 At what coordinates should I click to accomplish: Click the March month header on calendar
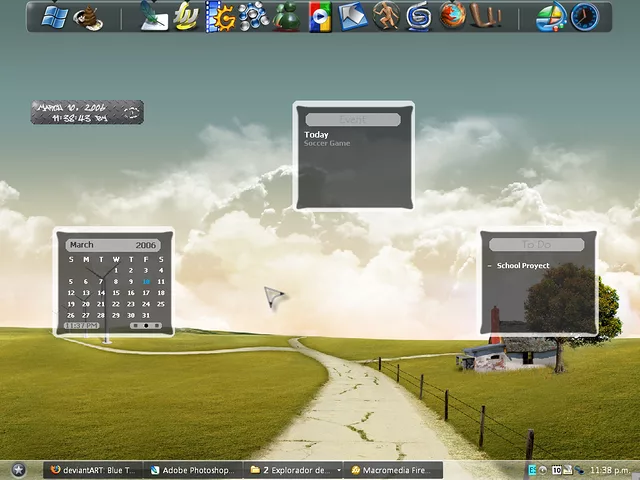pyautogui.click(x=82, y=245)
